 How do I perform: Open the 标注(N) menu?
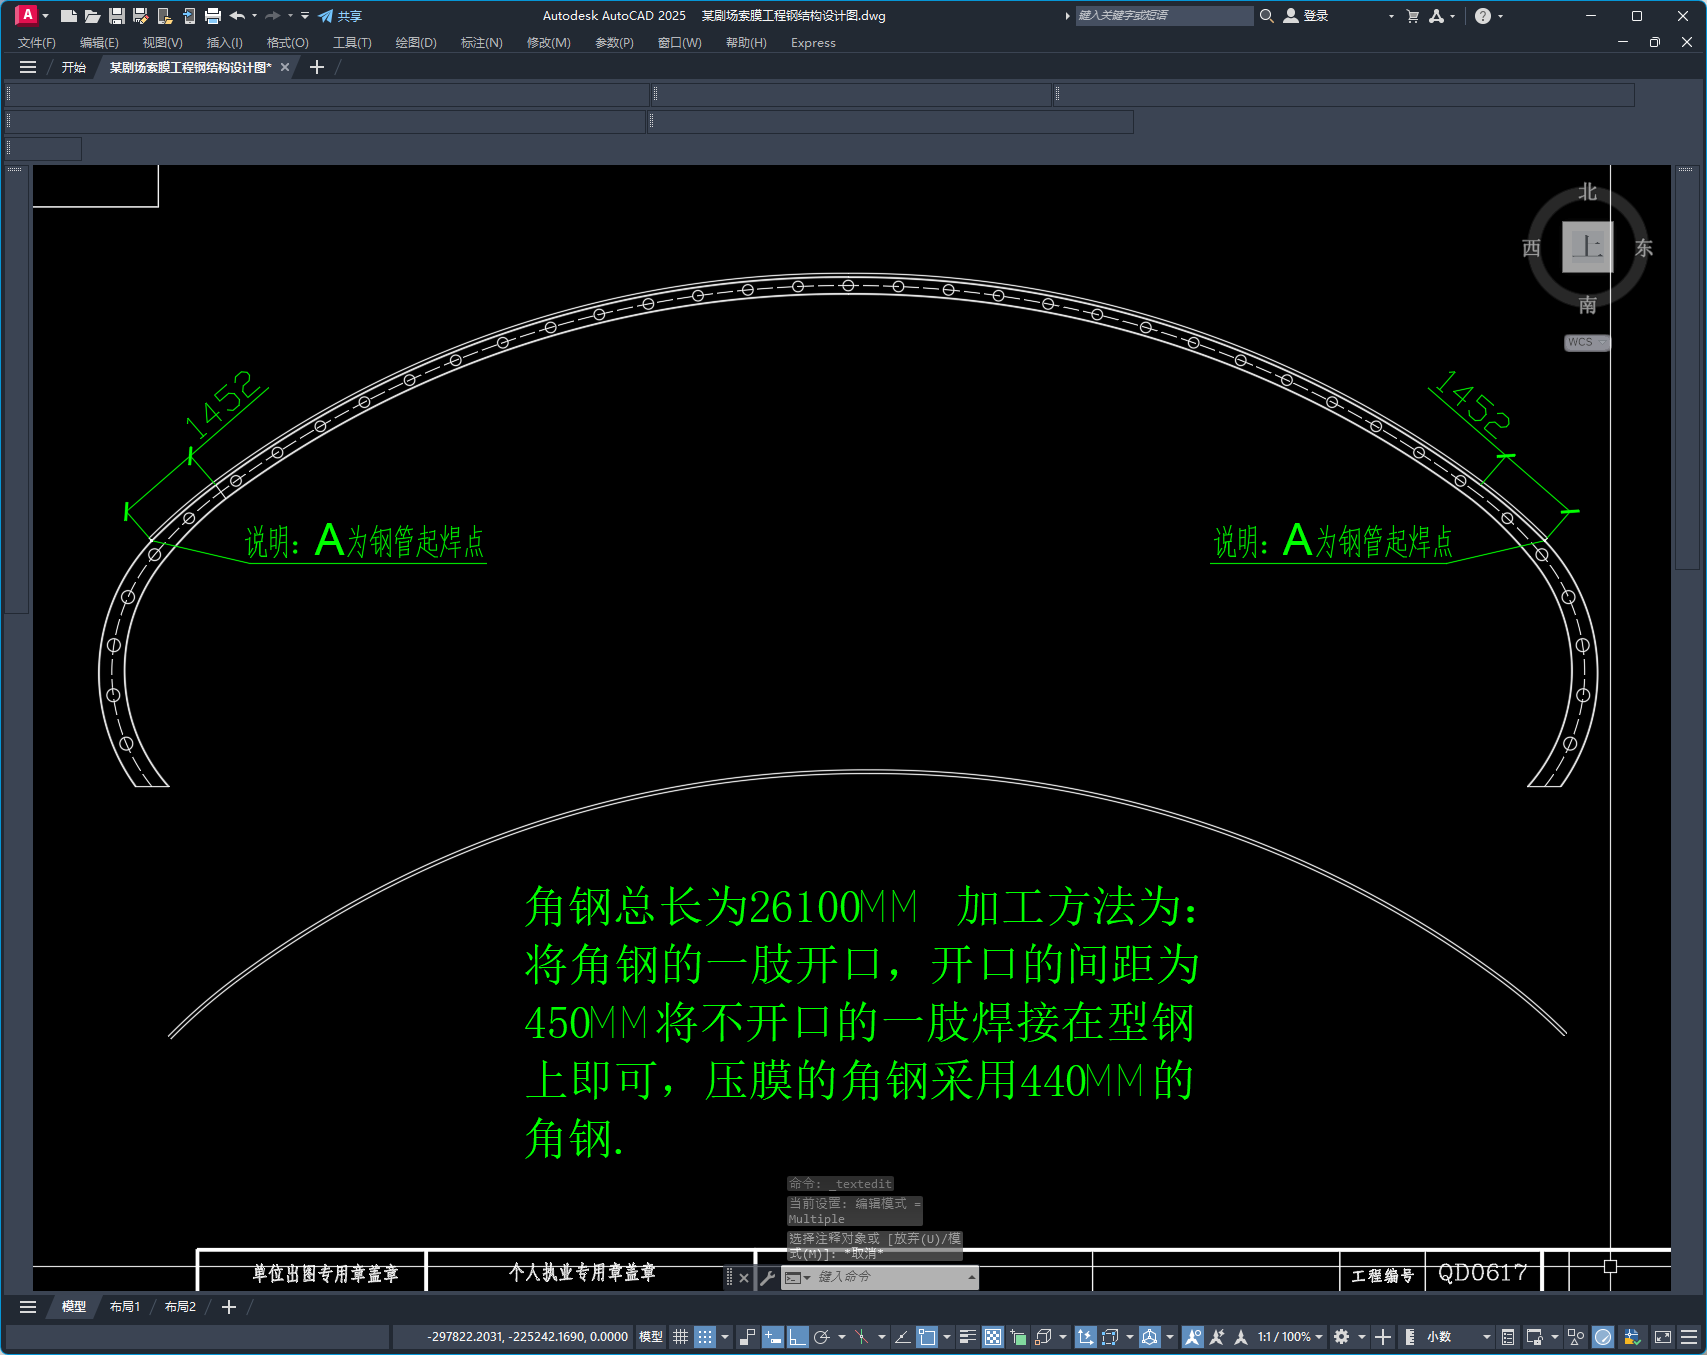481,43
